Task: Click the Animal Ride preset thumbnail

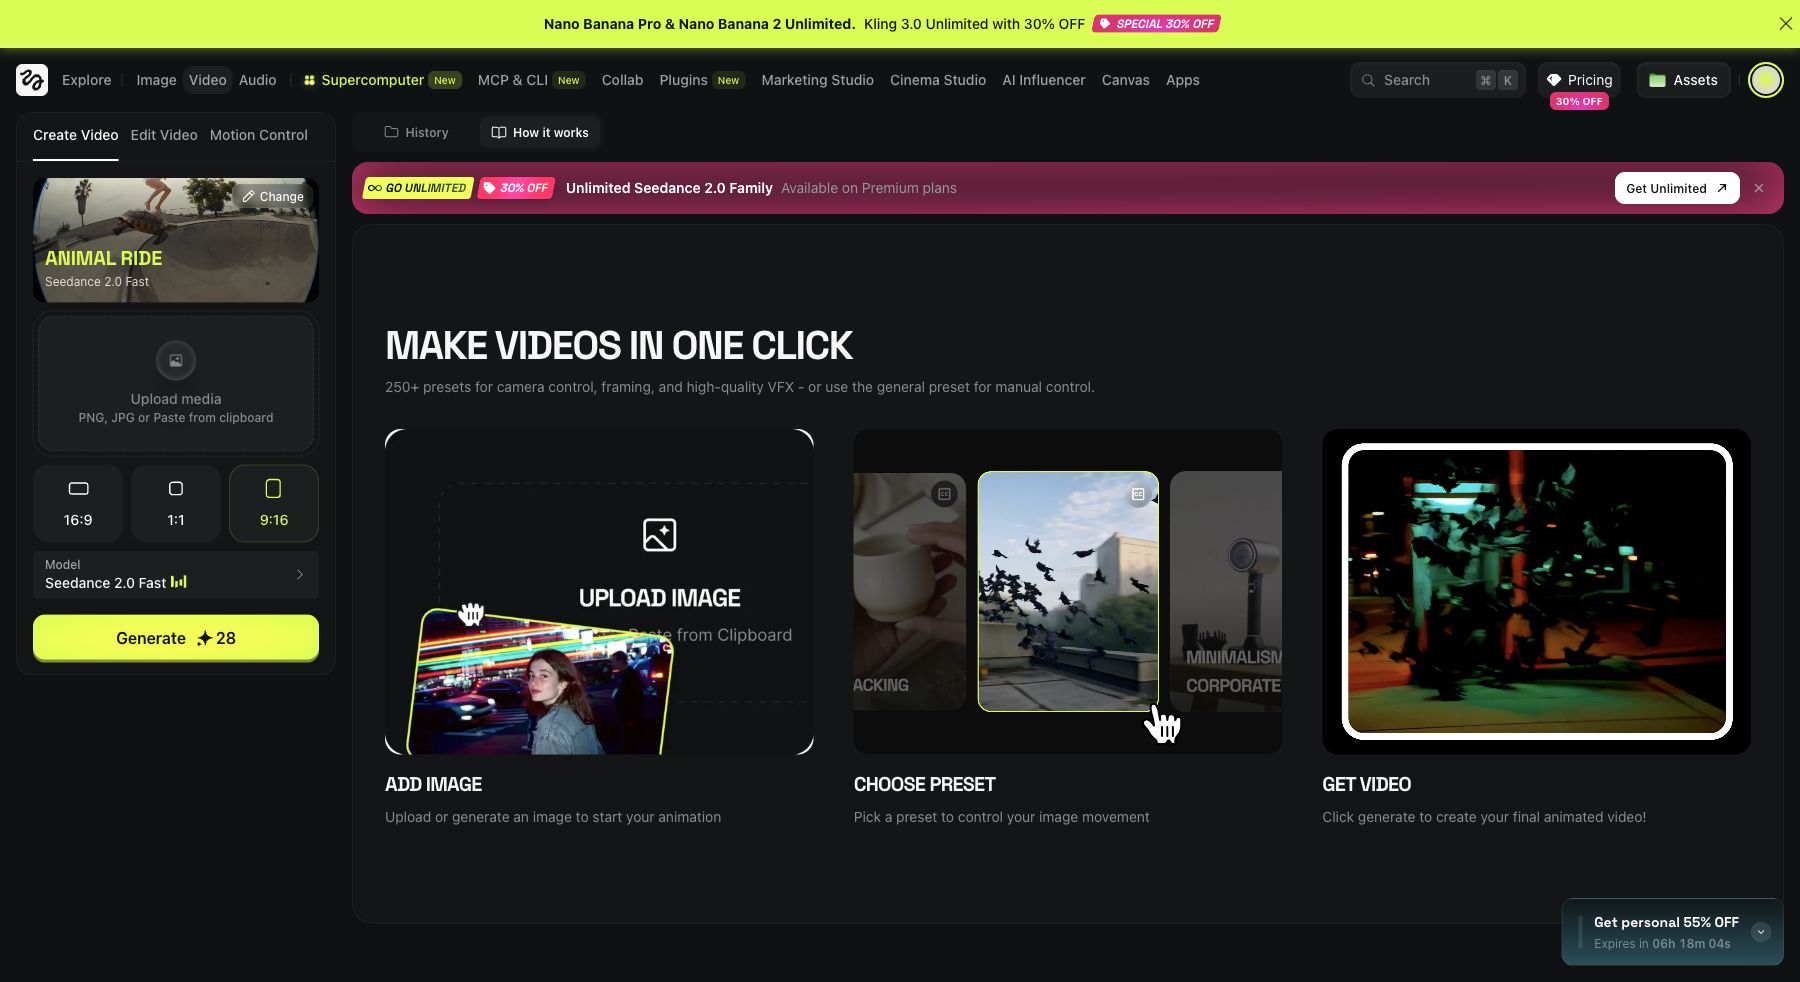Action: click(176, 240)
